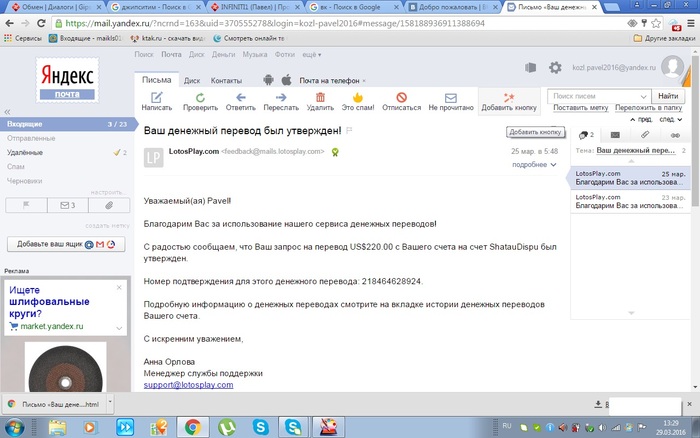Collapse the left sidebar double arrow

tap(8, 112)
